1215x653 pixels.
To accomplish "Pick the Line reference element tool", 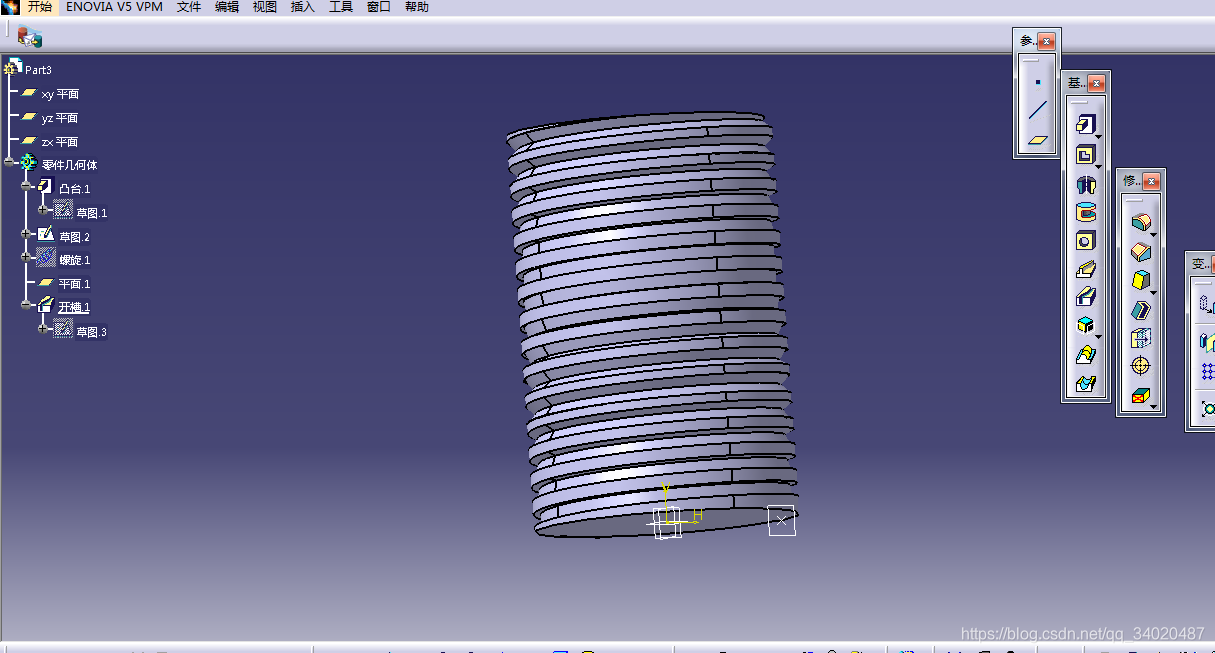I will 1038,110.
